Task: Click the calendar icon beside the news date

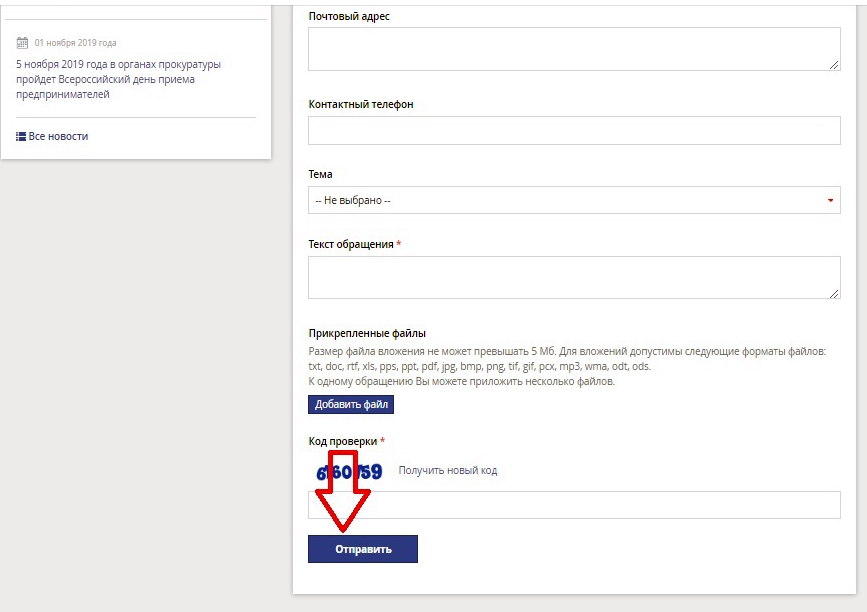Action: (x=22, y=43)
